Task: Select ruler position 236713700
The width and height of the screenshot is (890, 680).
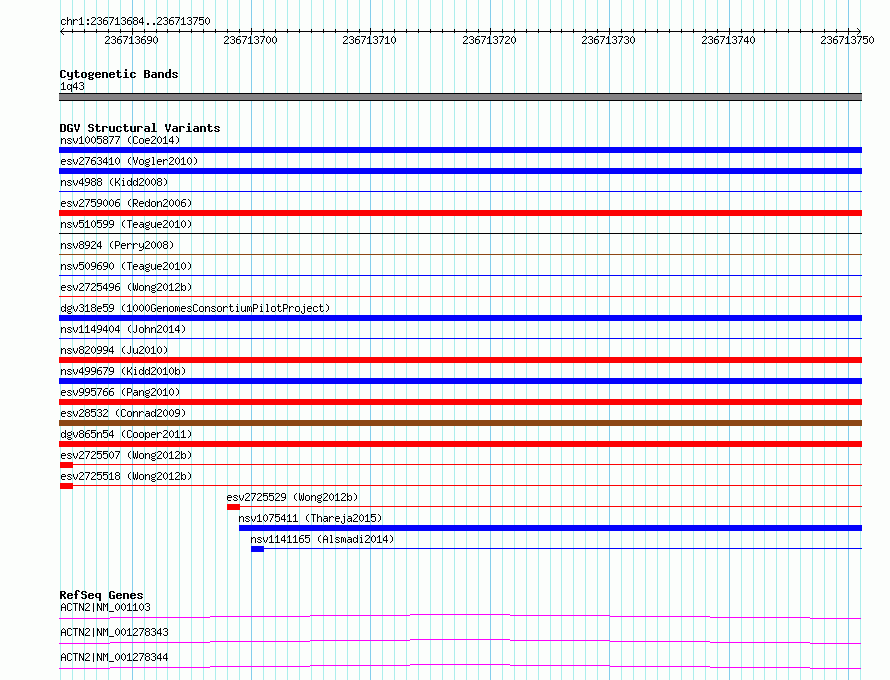Action: 250,40
